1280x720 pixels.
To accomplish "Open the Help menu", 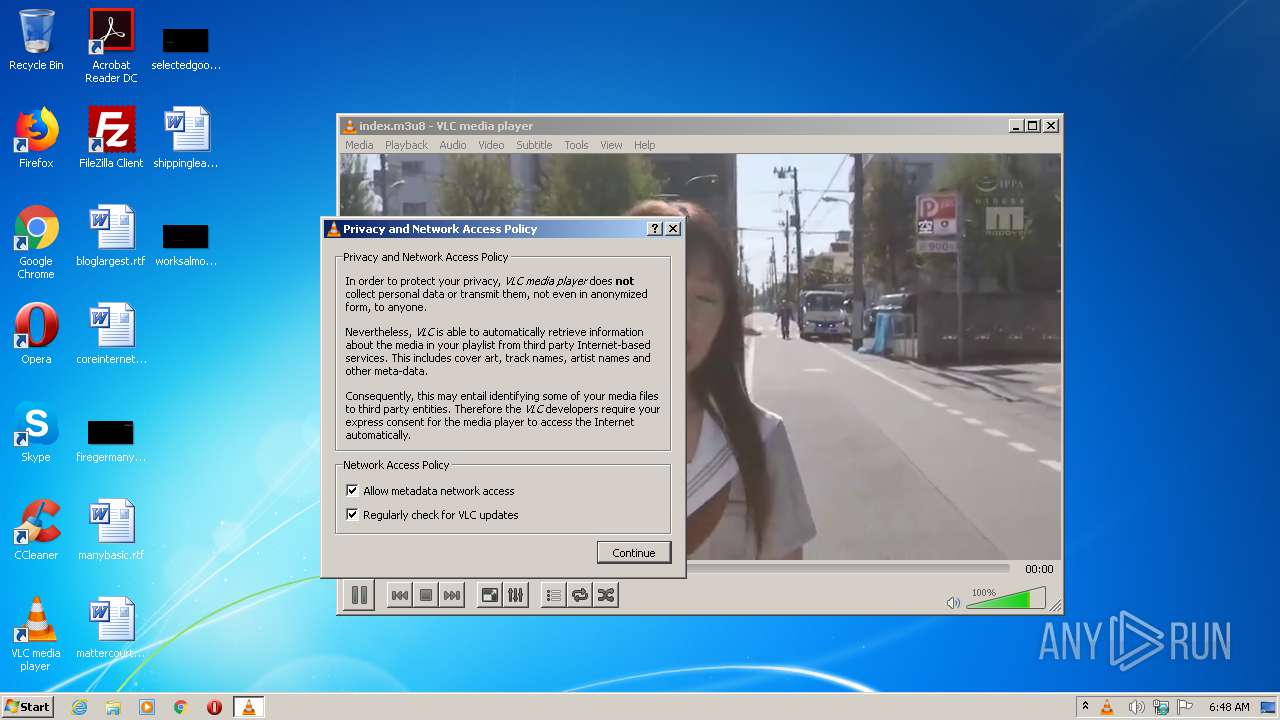I will (645, 145).
